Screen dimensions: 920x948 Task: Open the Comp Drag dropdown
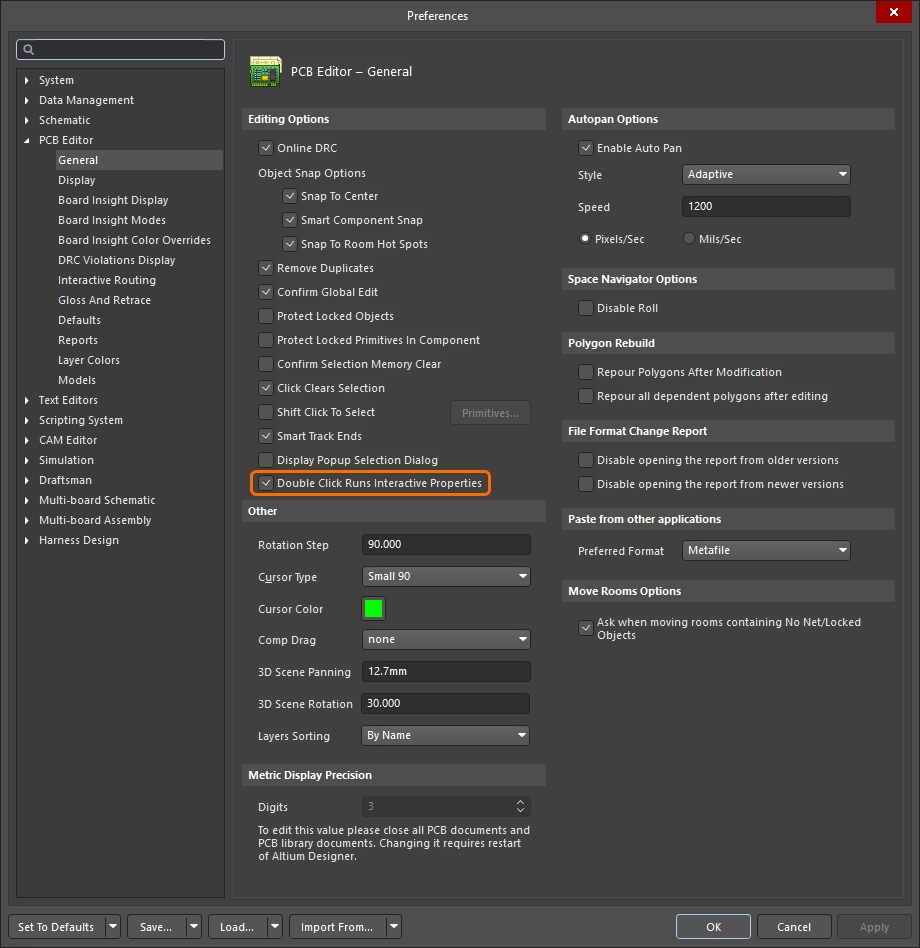pyautogui.click(x=446, y=640)
